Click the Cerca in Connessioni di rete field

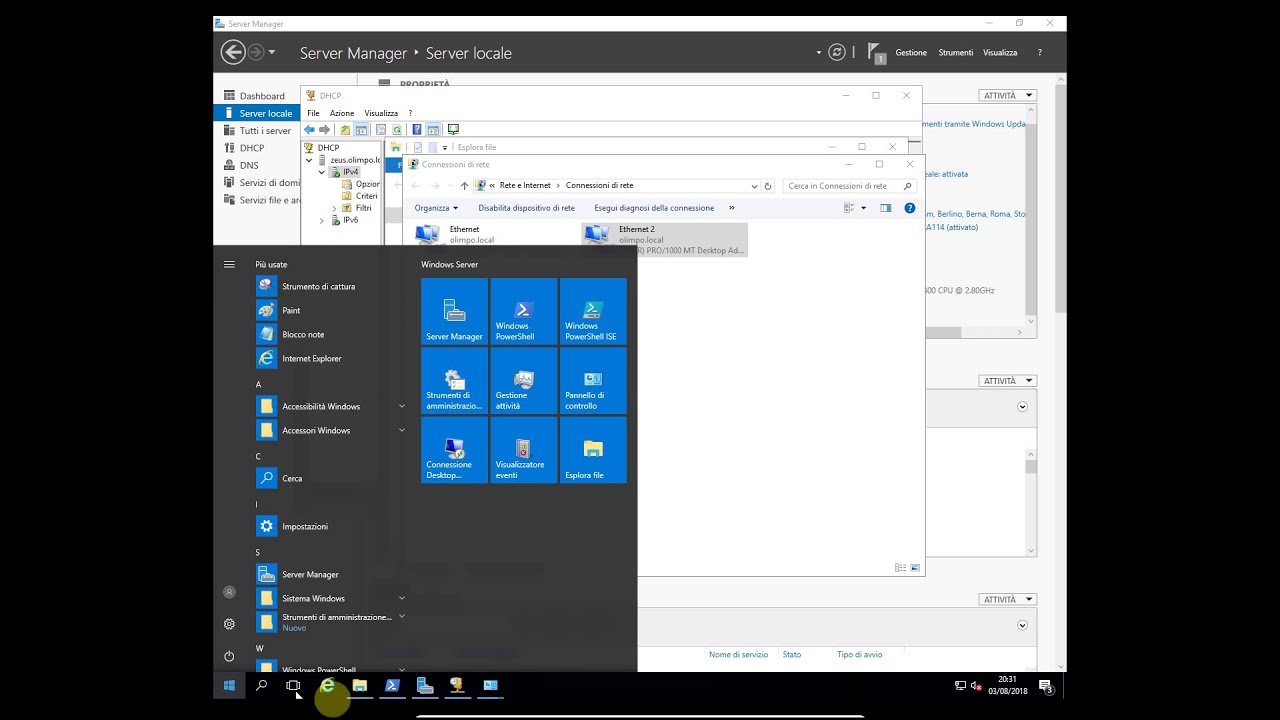click(x=849, y=186)
